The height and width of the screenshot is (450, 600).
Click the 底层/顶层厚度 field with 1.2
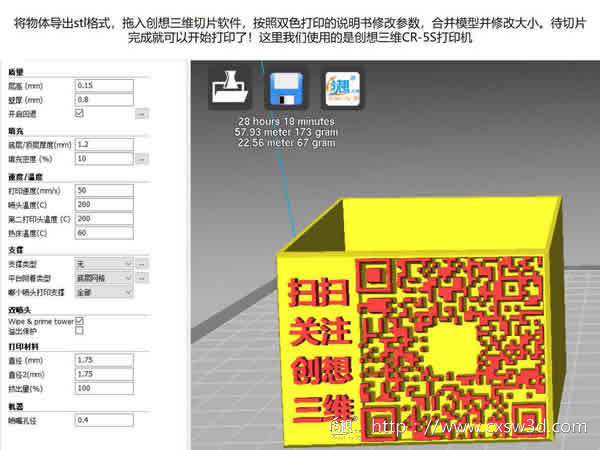[104, 144]
